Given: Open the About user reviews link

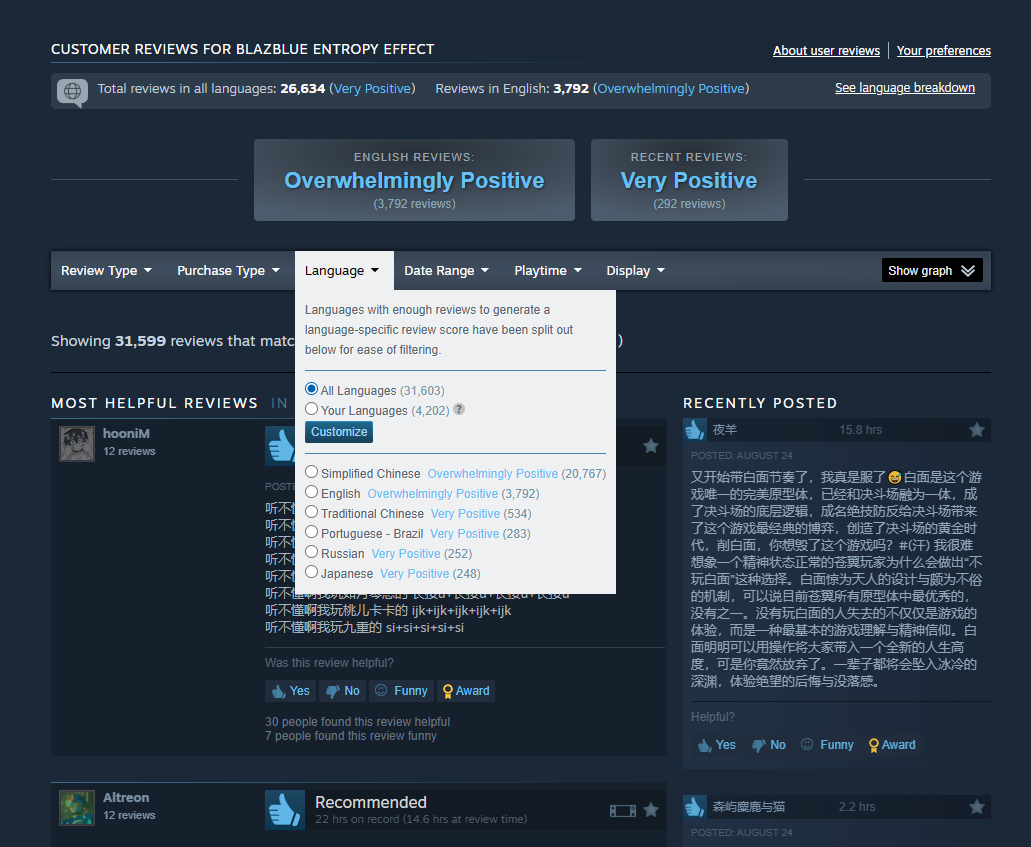Looking at the screenshot, I should coord(826,51).
